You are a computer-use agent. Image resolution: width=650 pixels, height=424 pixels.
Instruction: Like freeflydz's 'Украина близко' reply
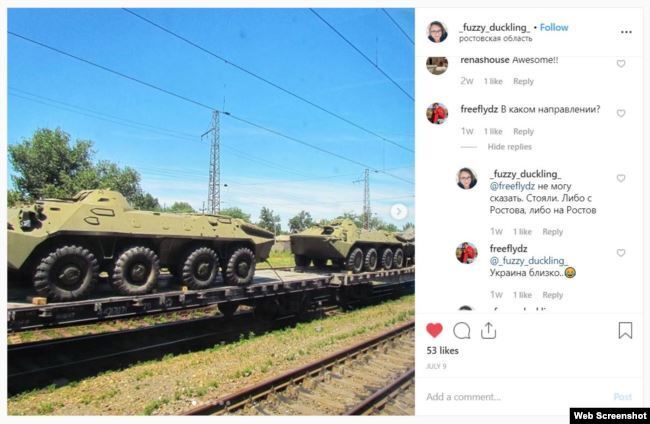621,253
